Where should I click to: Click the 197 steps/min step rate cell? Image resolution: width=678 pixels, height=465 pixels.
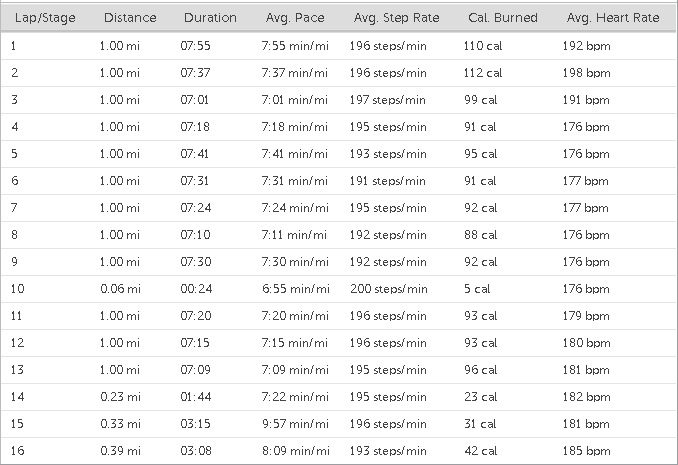pyautogui.click(x=388, y=100)
